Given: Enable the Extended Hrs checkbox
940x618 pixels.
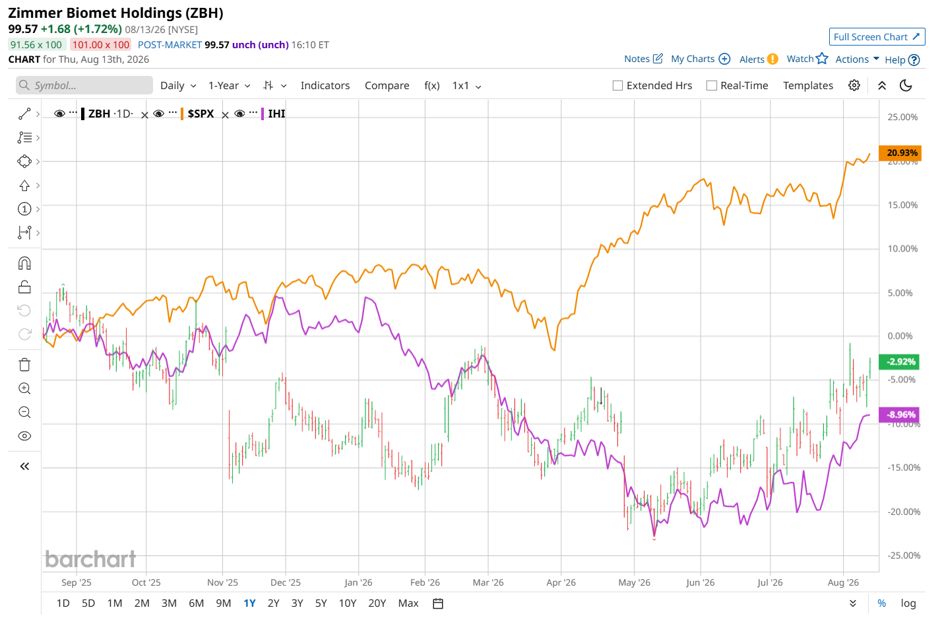Looking at the screenshot, I should pyautogui.click(x=617, y=86).
